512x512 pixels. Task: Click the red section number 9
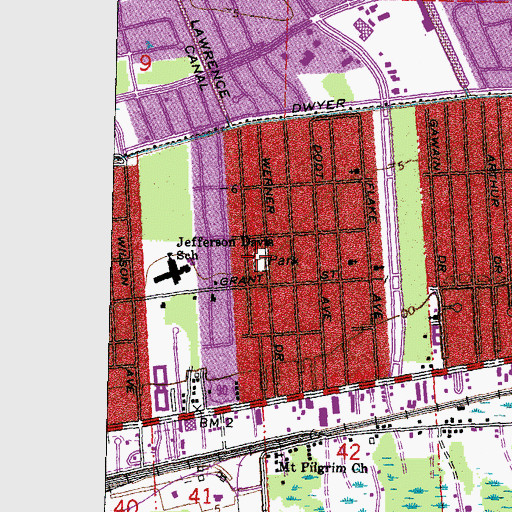(x=145, y=63)
